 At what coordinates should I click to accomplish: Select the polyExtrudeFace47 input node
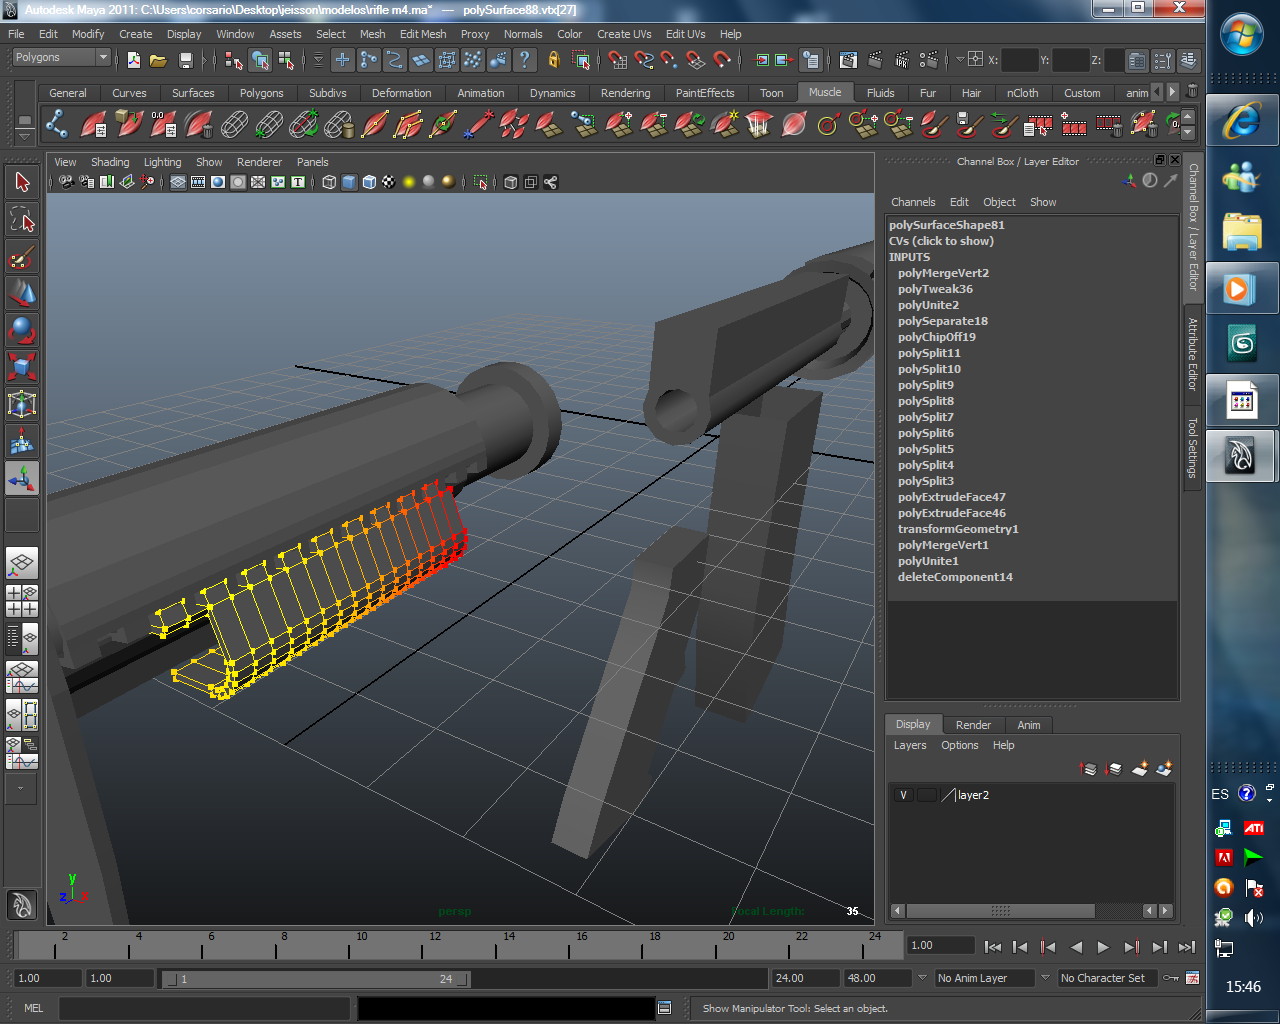point(952,497)
